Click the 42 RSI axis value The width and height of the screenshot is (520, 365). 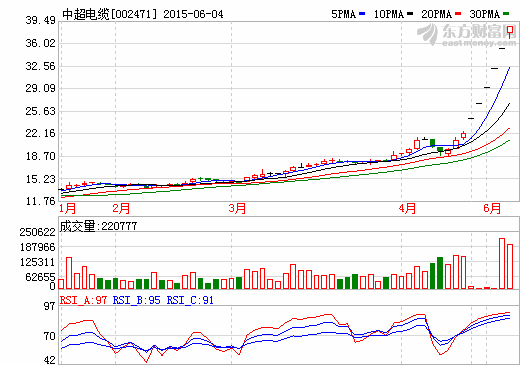49,360
